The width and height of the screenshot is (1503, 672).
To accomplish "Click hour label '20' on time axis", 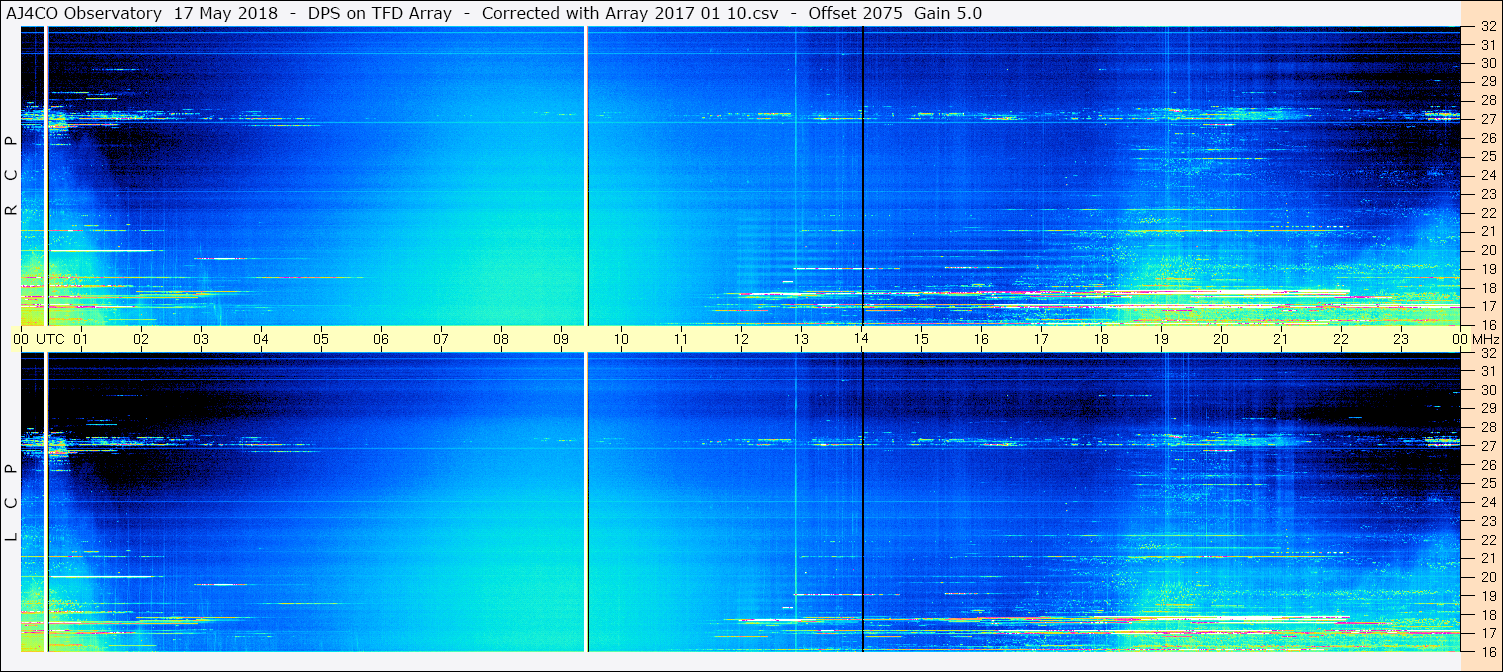I will click(x=1221, y=339).
